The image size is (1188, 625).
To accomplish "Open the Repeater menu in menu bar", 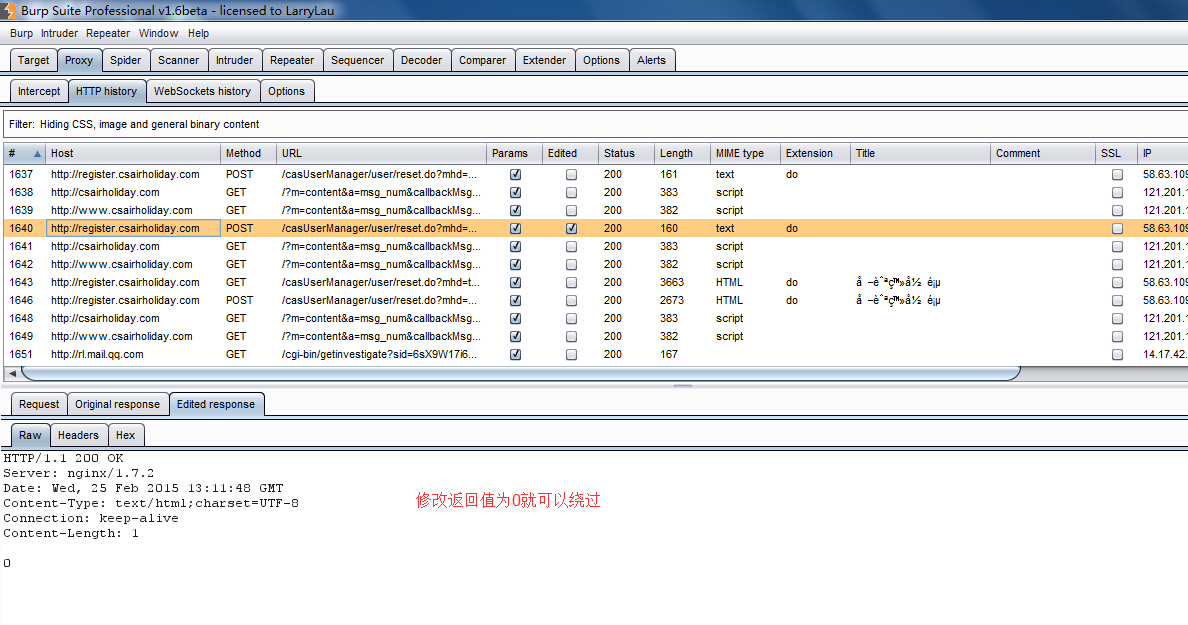I will pyautogui.click(x=108, y=33).
